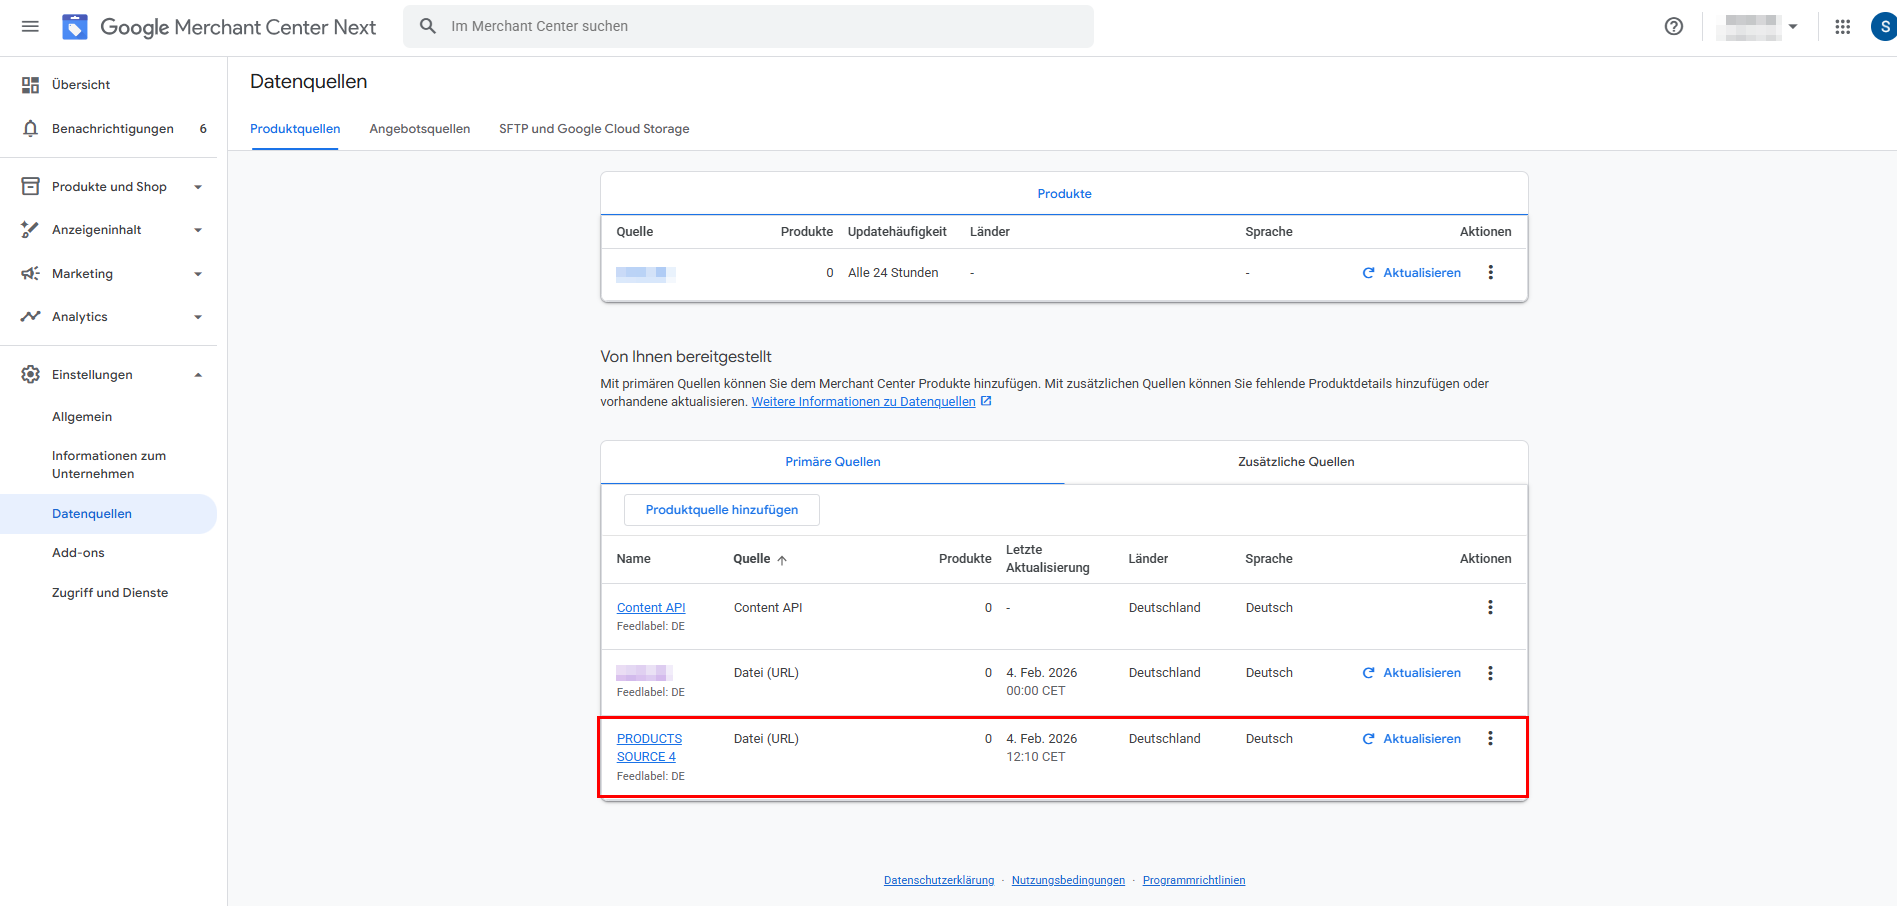Click the 12:10 CET update time
The height and width of the screenshot is (906, 1897).
tap(1036, 757)
